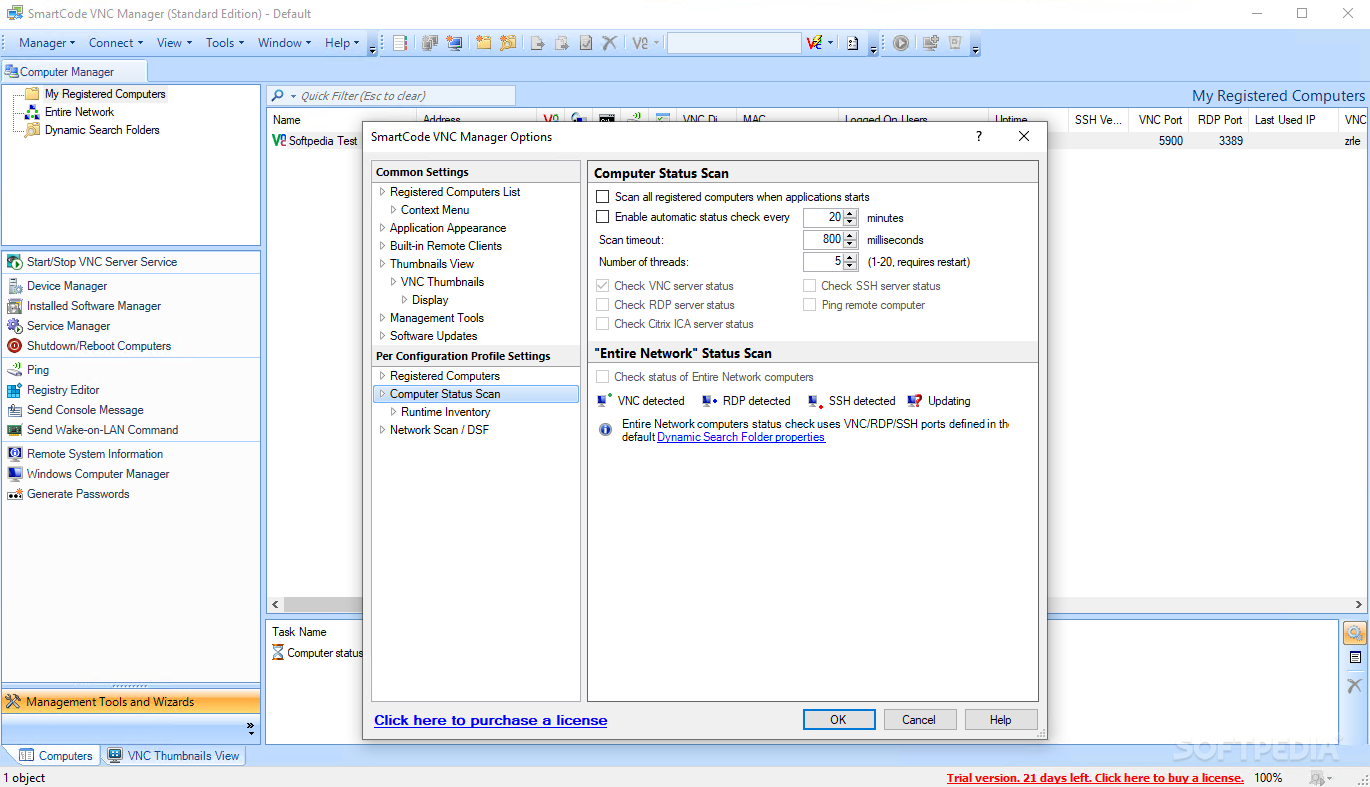Toggle Check Citrix ICA server status checkbox
1370x787 pixels.
tap(602, 324)
